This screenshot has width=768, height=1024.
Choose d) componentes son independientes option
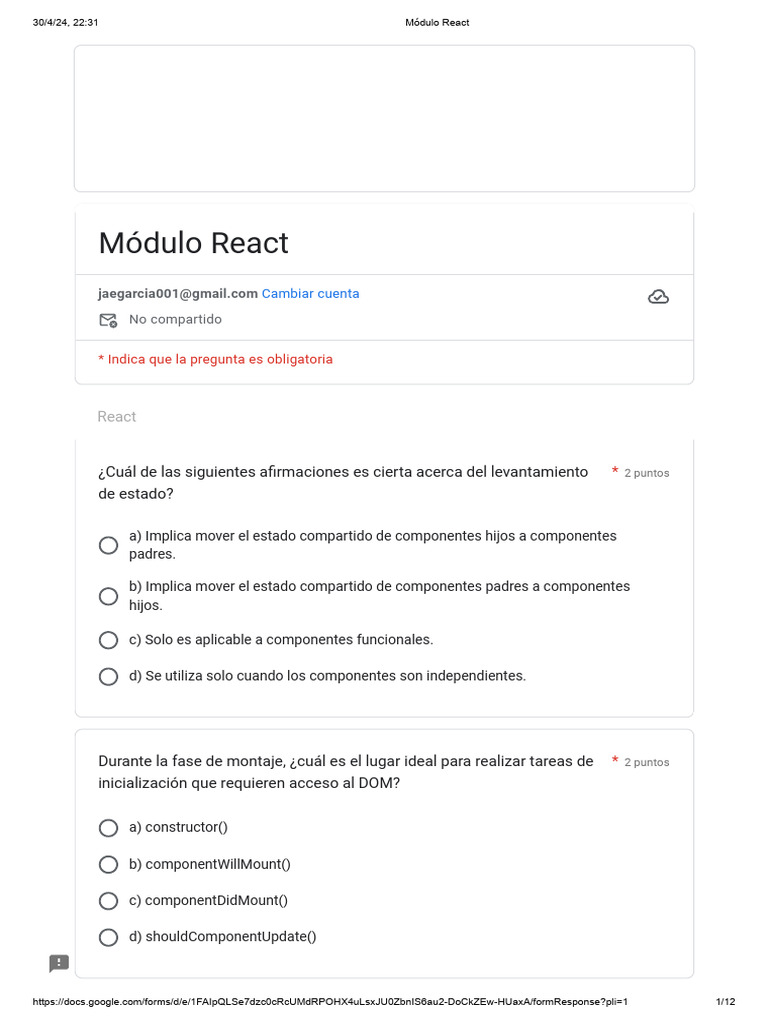(x=108, y=677)
